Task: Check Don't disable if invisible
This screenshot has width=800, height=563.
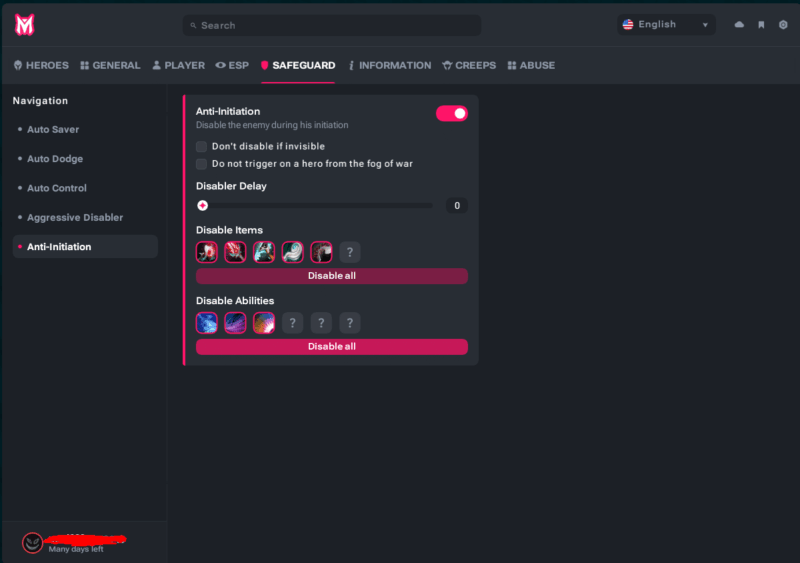Action: pos(202,146)
